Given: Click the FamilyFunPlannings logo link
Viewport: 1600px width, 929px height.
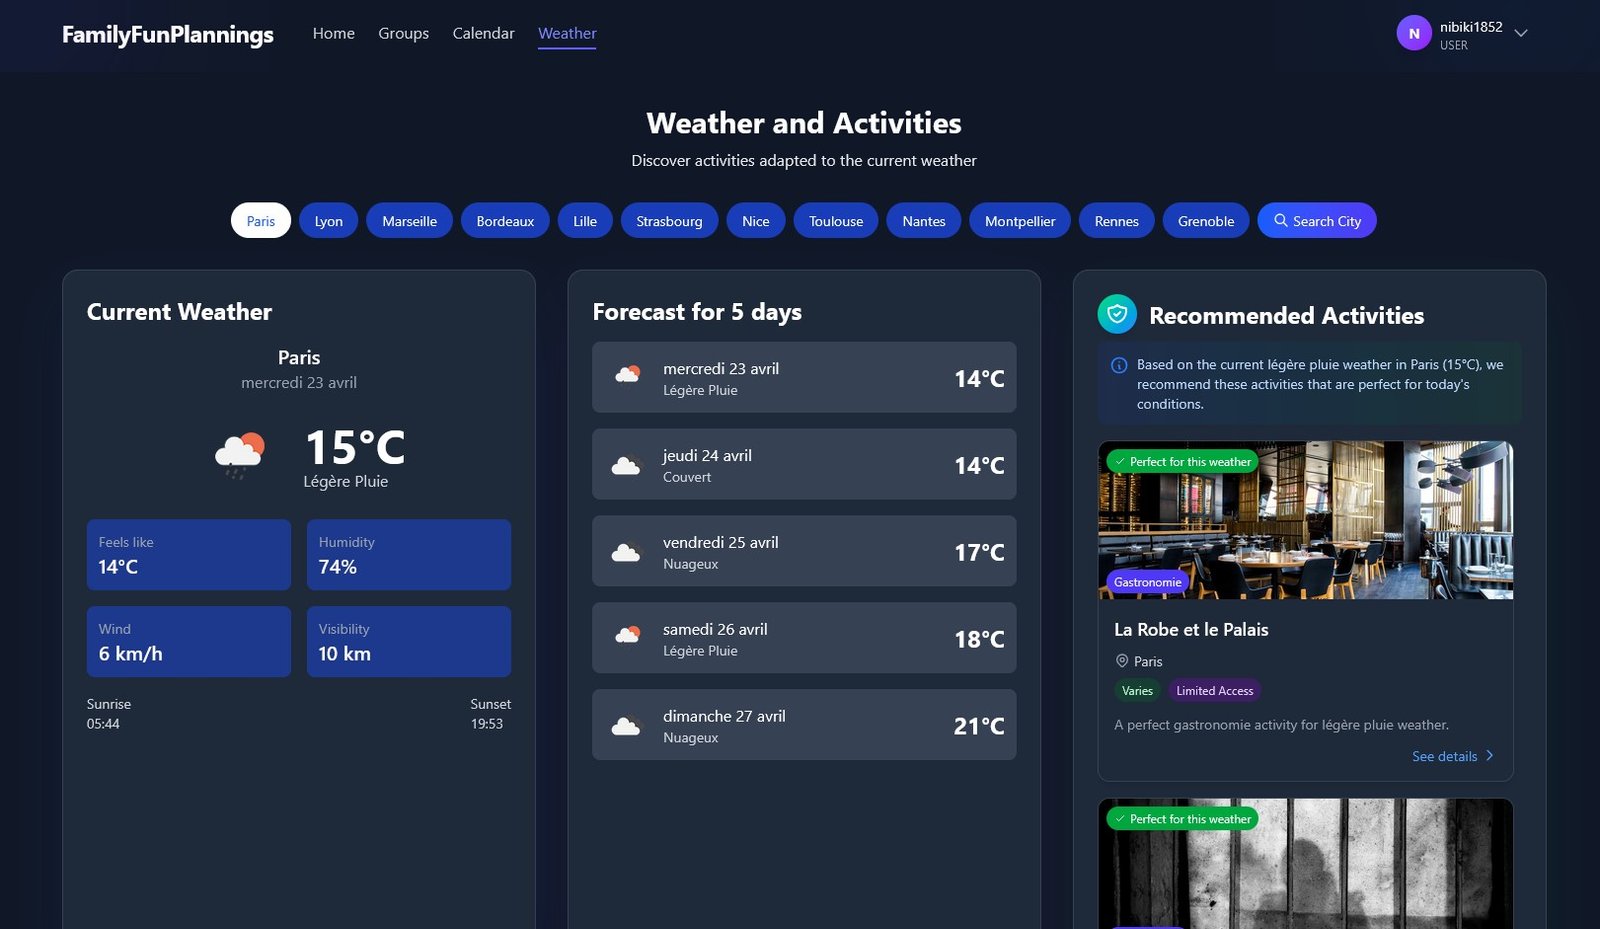Looking at the screenshot, I should click(167, 34).
